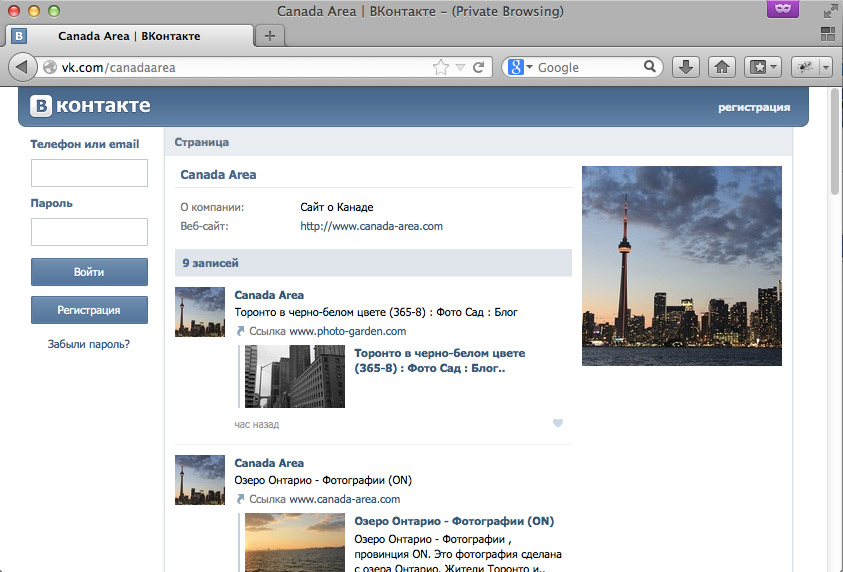
Task: Reload the page with the refresh icon
Action: pyautogui.click(x=479, y=67)
